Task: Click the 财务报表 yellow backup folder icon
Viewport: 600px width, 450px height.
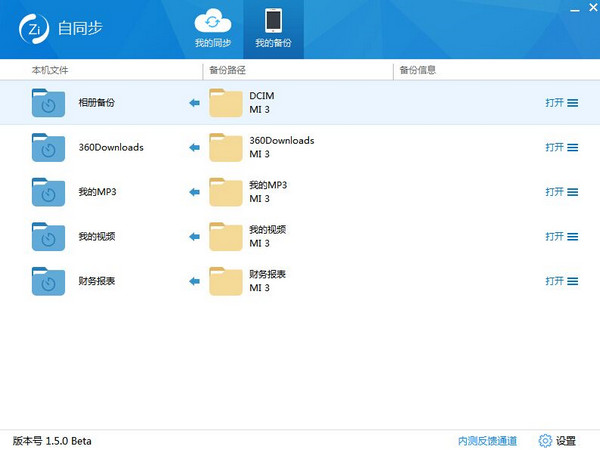Action: (x=226, y=281)
